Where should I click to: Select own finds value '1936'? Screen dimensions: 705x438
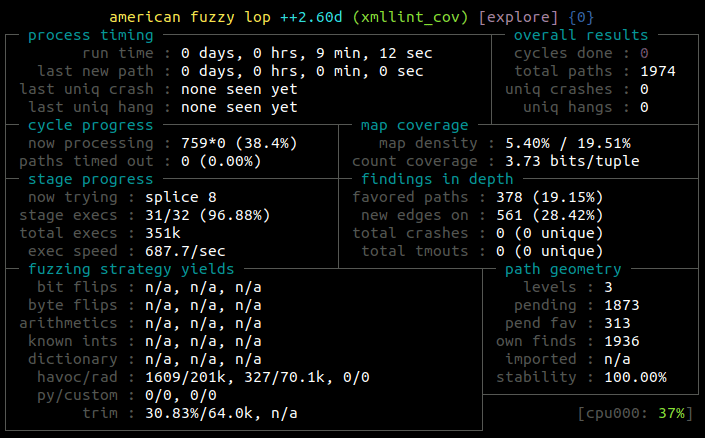pos(621,341)
